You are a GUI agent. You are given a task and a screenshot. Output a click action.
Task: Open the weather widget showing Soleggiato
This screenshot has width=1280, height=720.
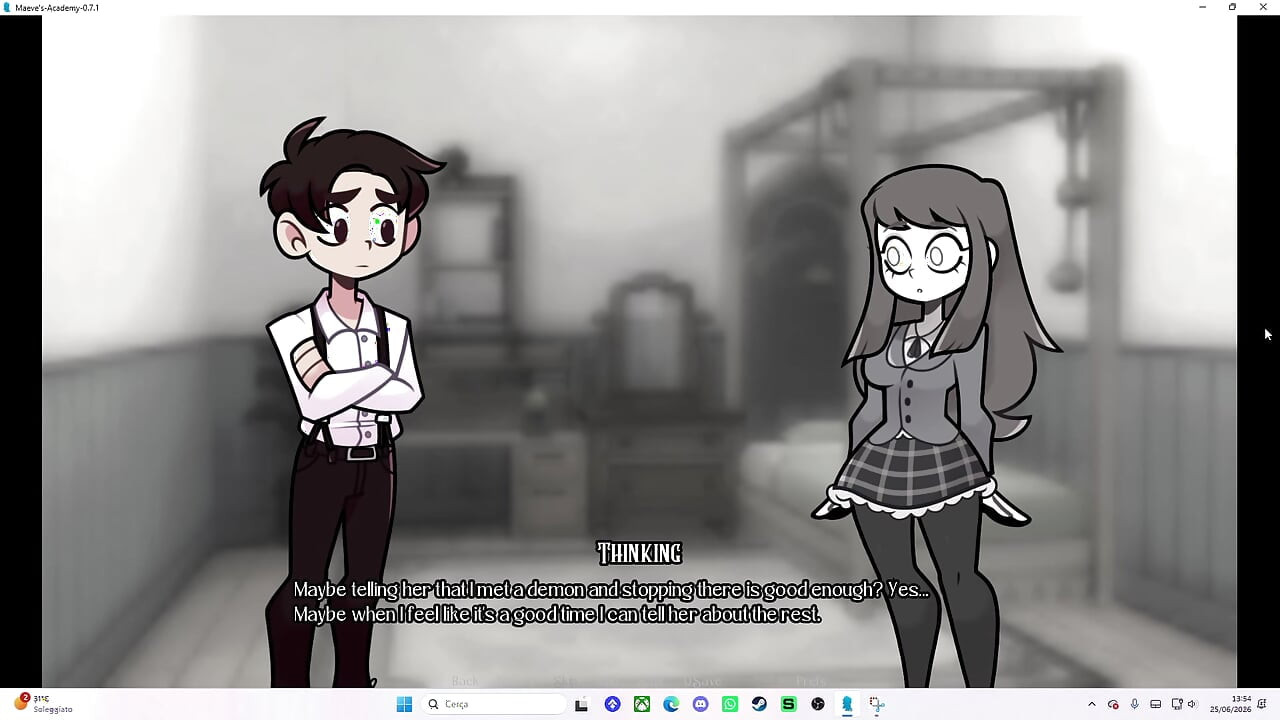pyautogui.click(x=43, y=704)
